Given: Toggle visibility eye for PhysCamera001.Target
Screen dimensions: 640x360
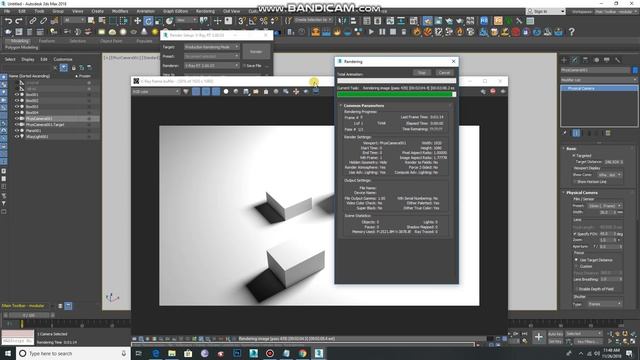Looking at the screenshot, I should point(17,124).
